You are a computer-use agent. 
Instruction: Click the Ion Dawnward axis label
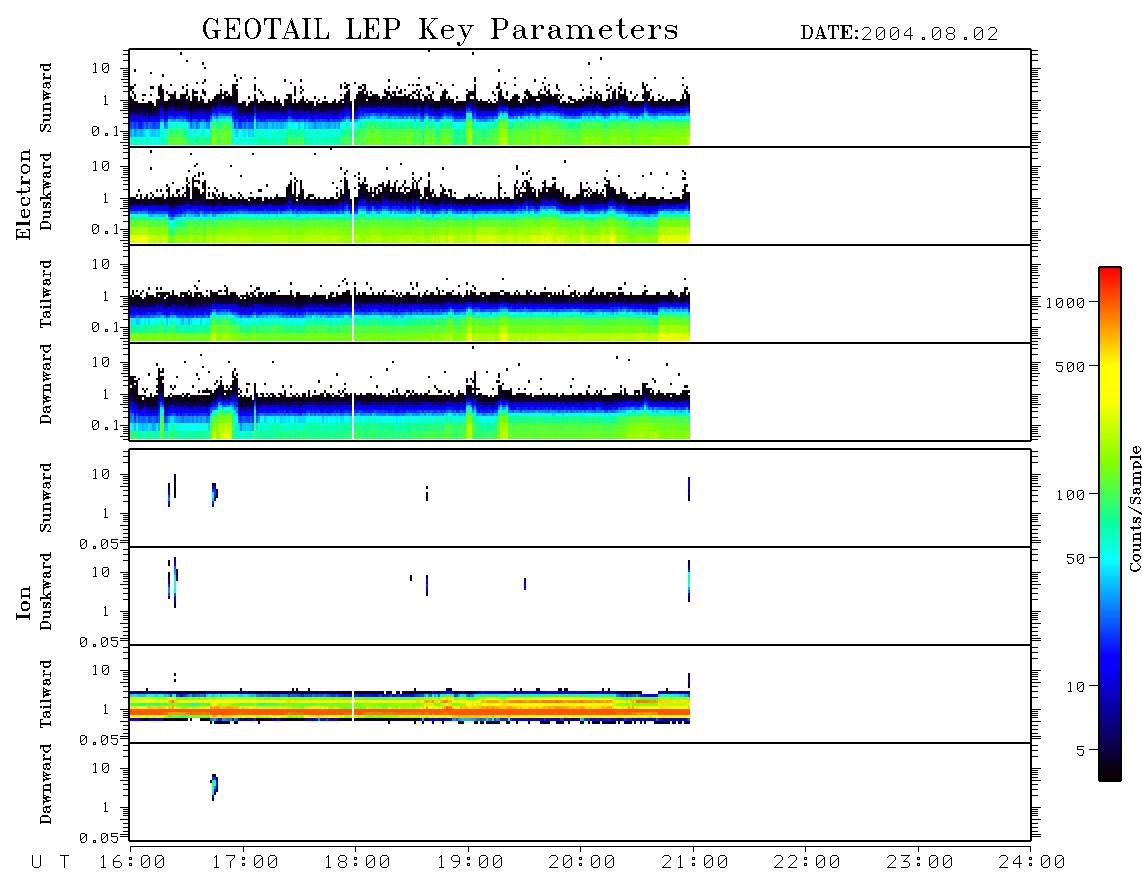pos(46,784)
